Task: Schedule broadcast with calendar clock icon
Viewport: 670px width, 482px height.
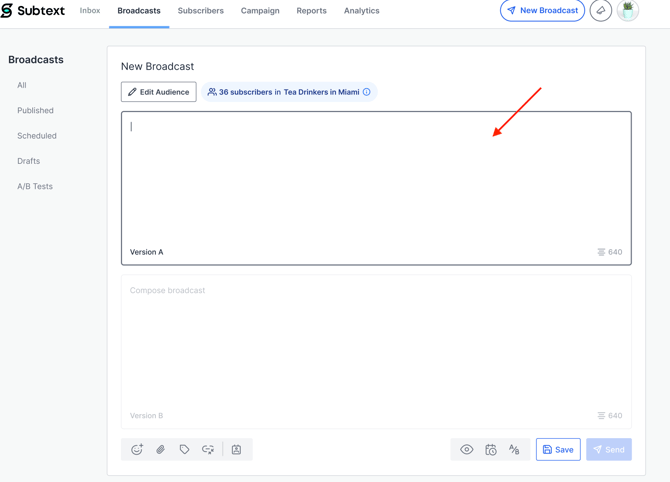Action: click(491, 450)
